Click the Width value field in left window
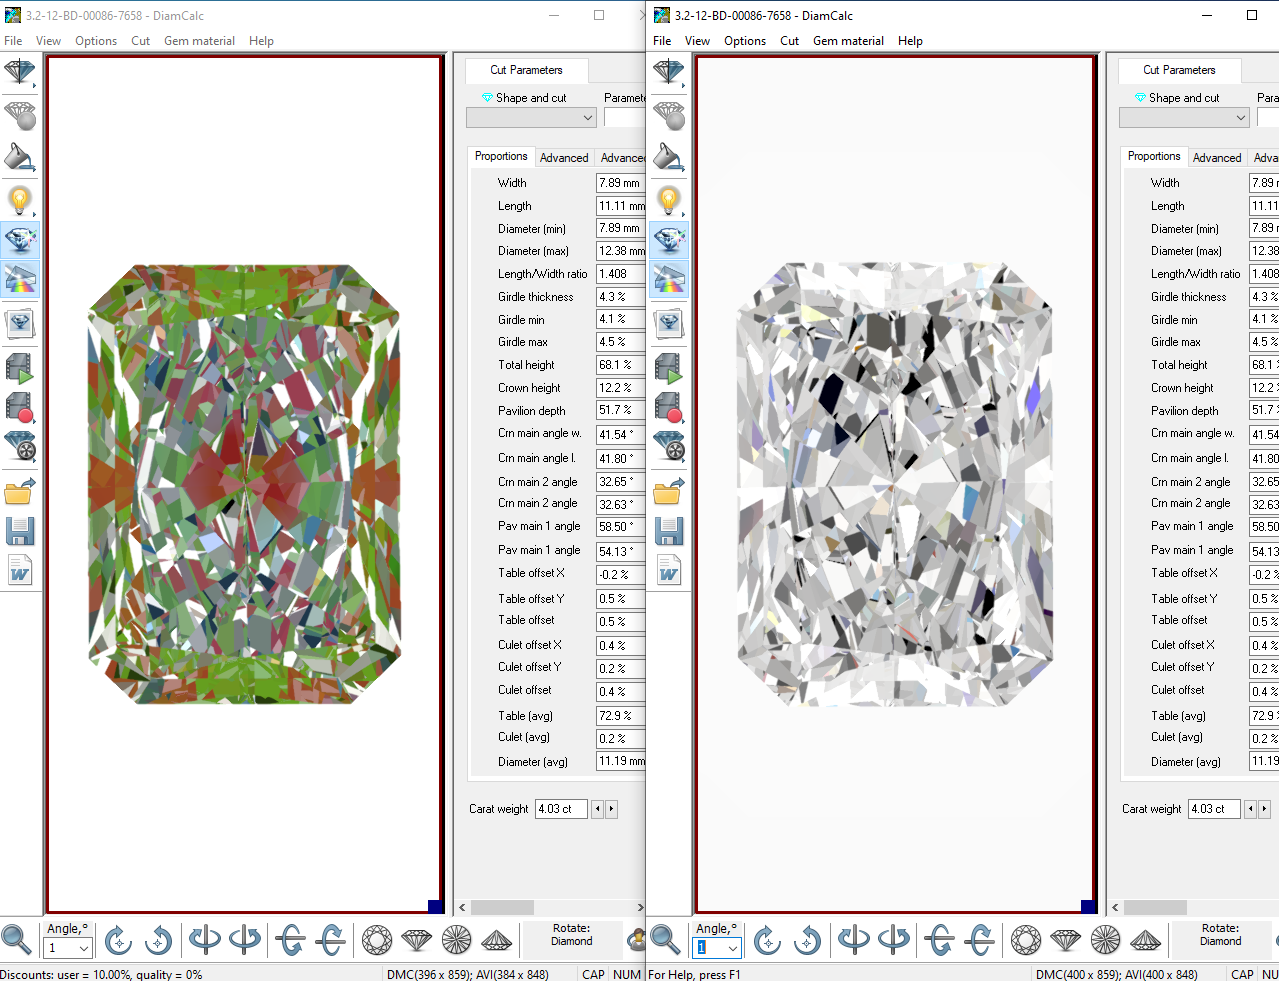The image size is (1279, 981). point(621,183)
